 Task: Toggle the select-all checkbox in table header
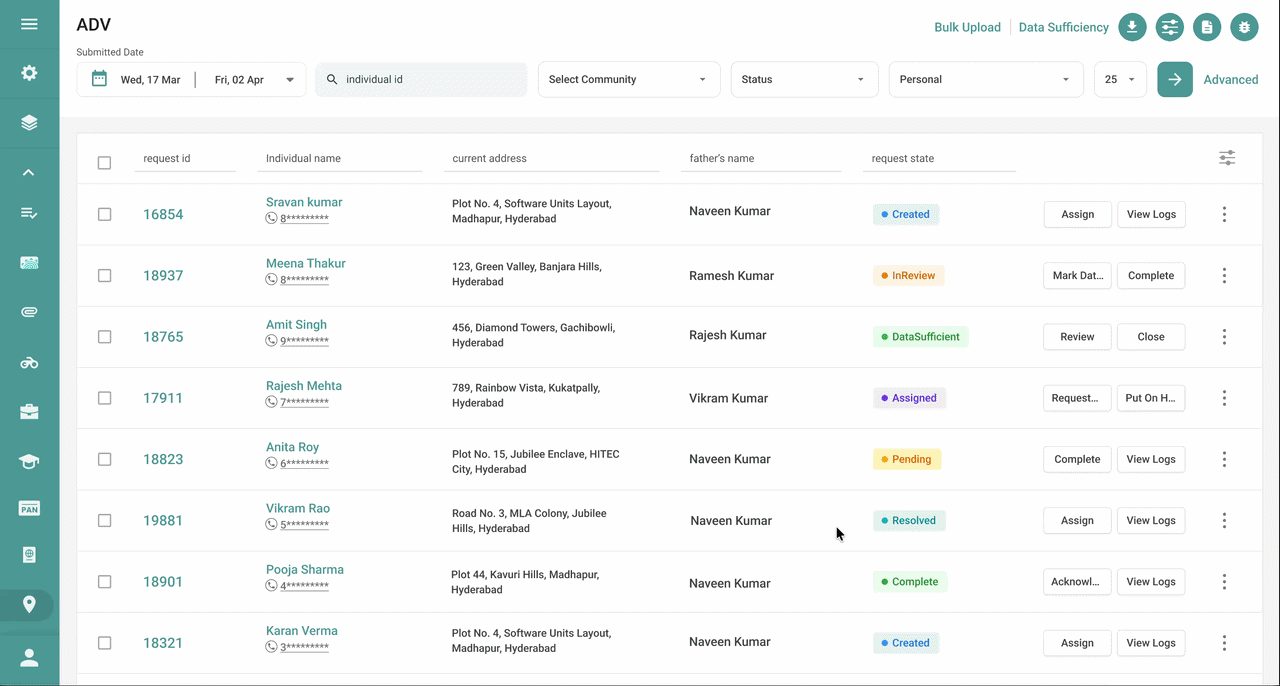104,163
